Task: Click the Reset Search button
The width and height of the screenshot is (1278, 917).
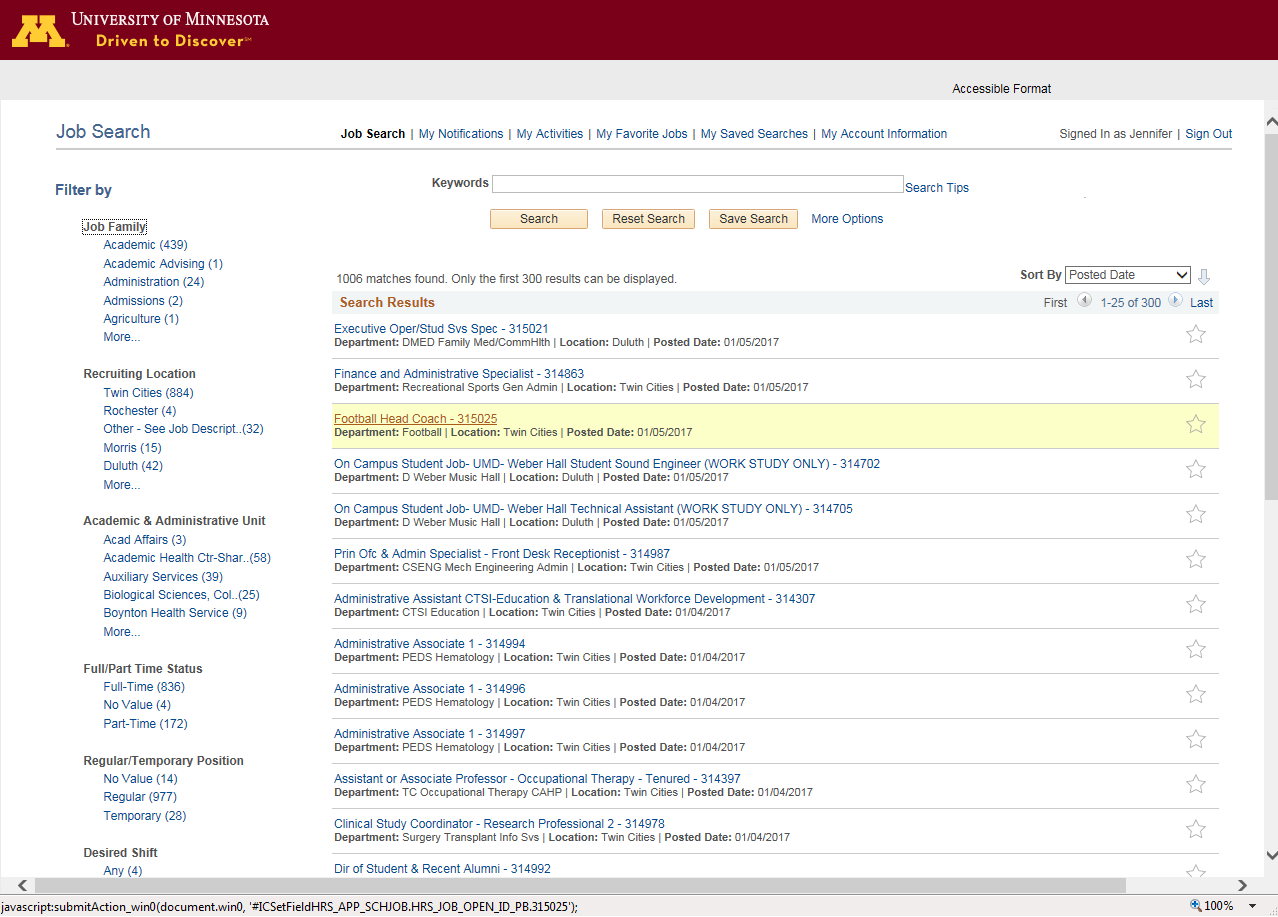Action: 648,218
